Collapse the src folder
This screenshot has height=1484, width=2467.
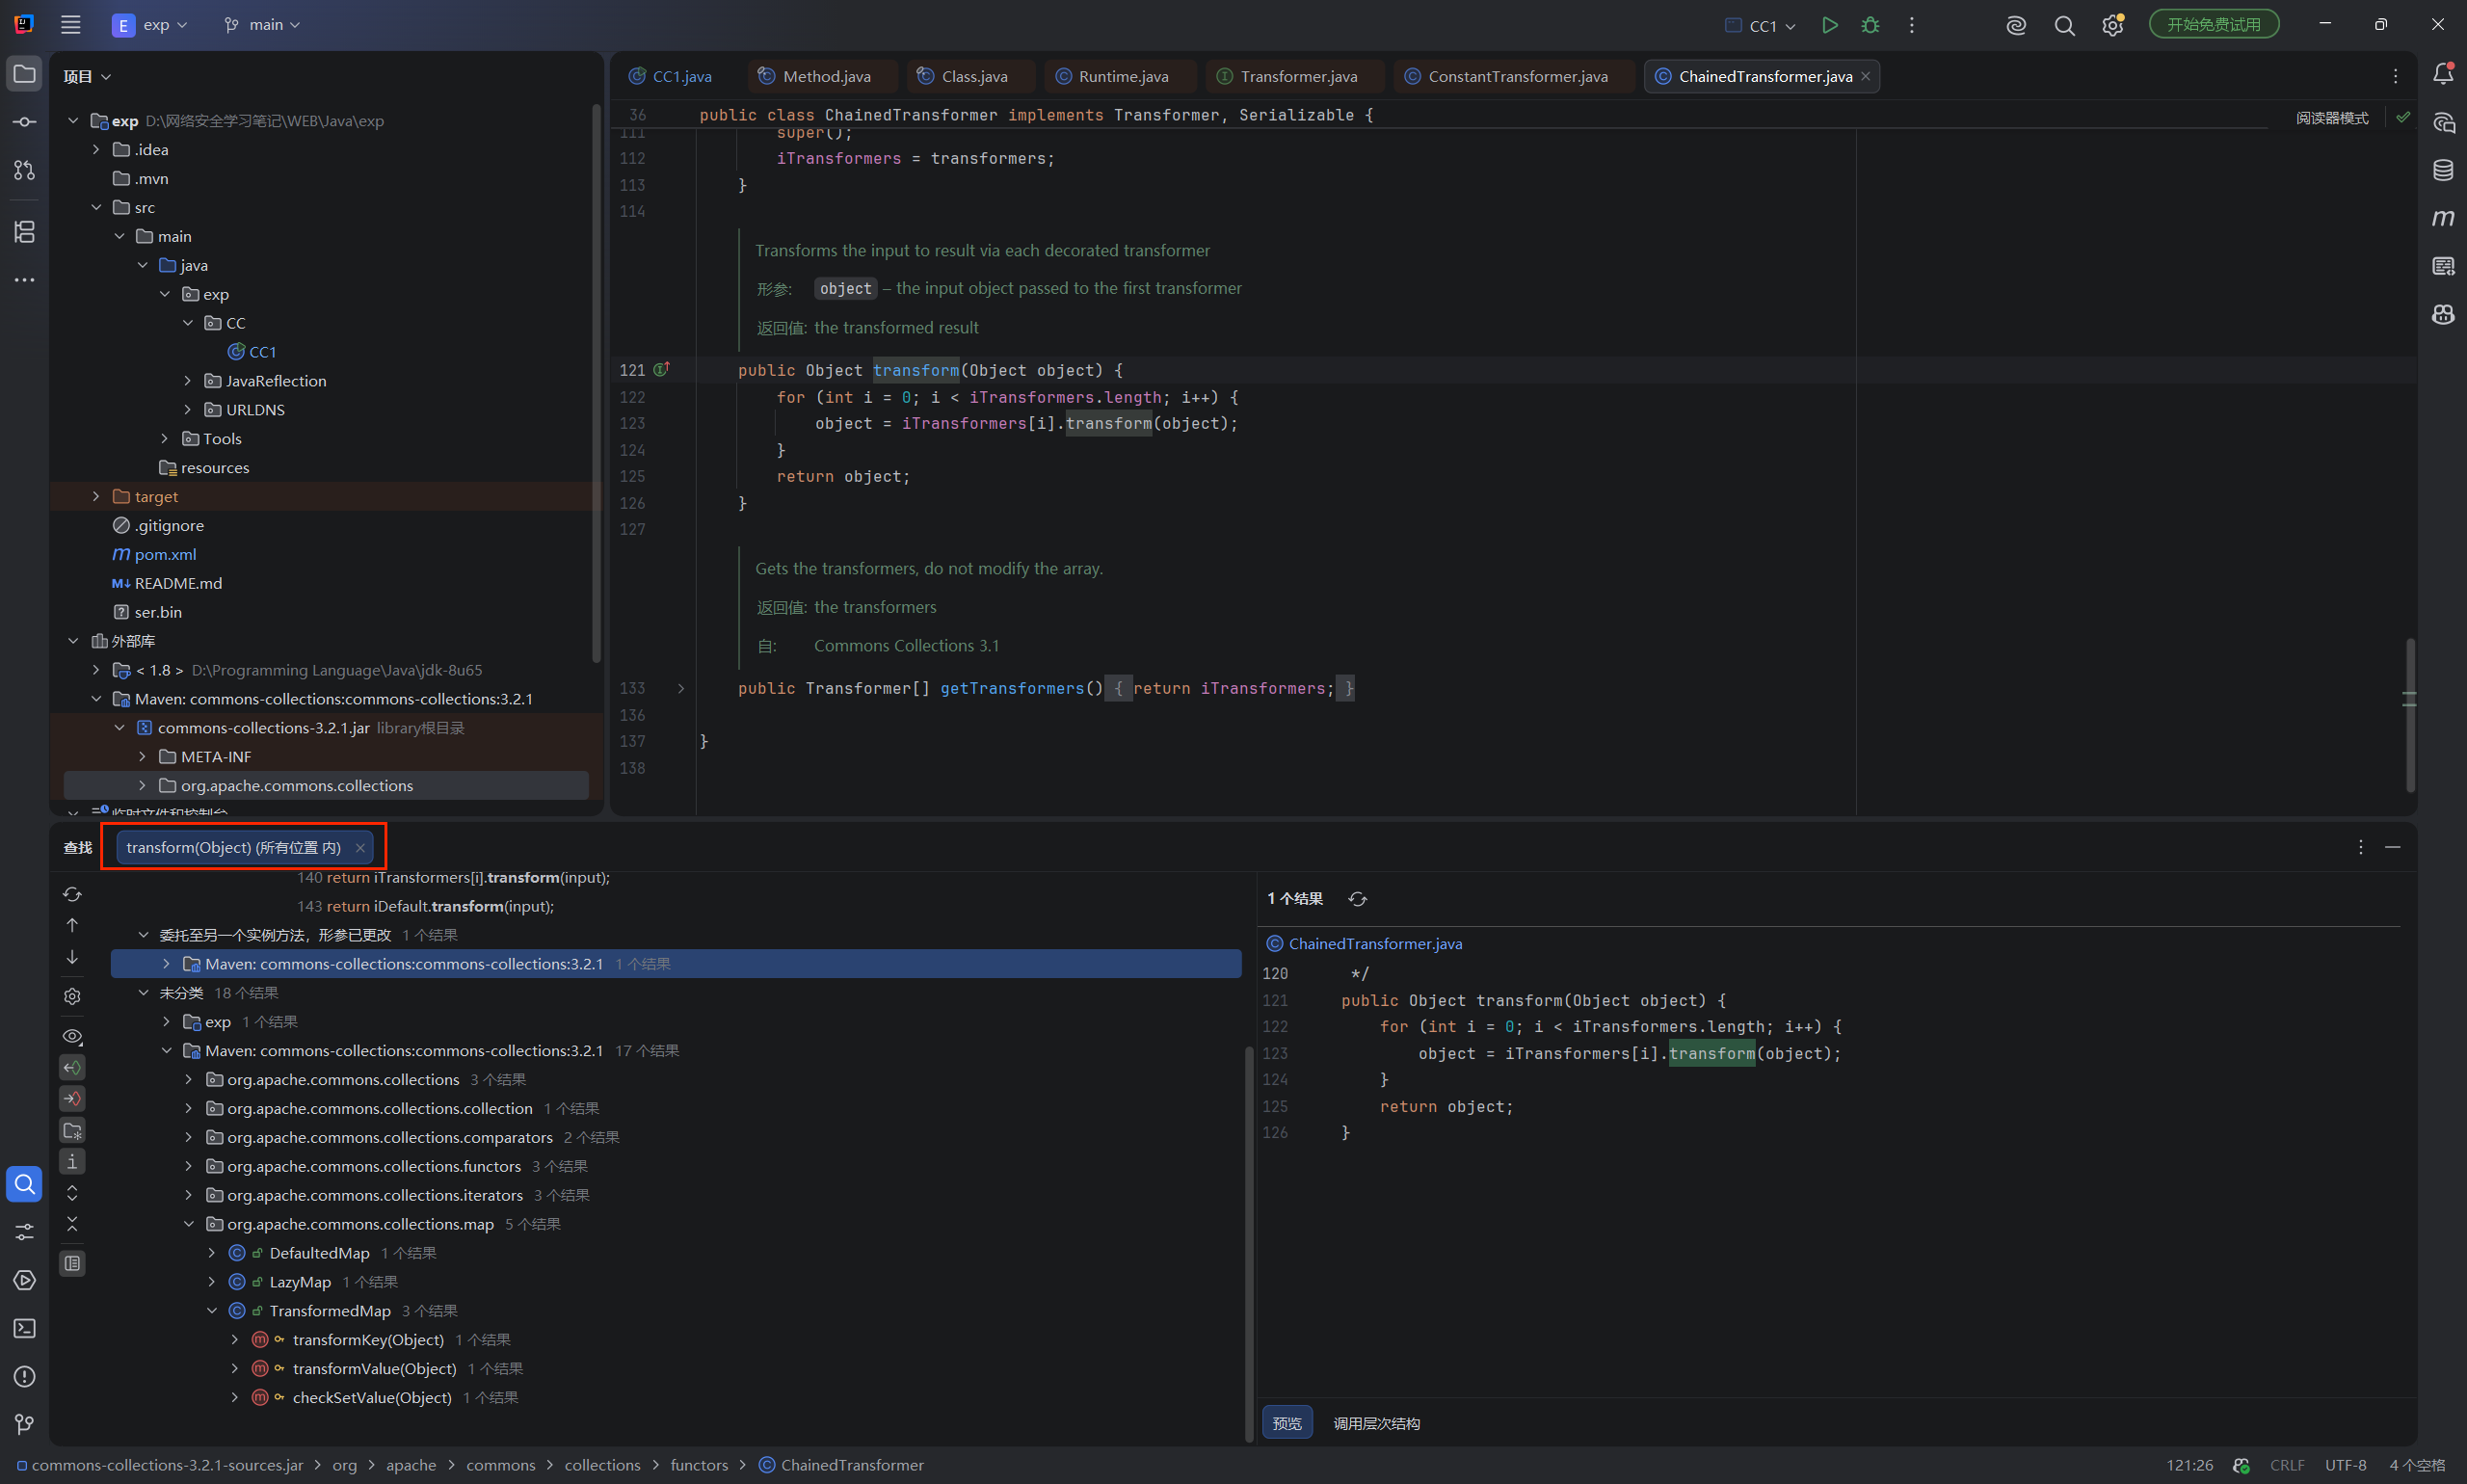(x=96, y=207)
